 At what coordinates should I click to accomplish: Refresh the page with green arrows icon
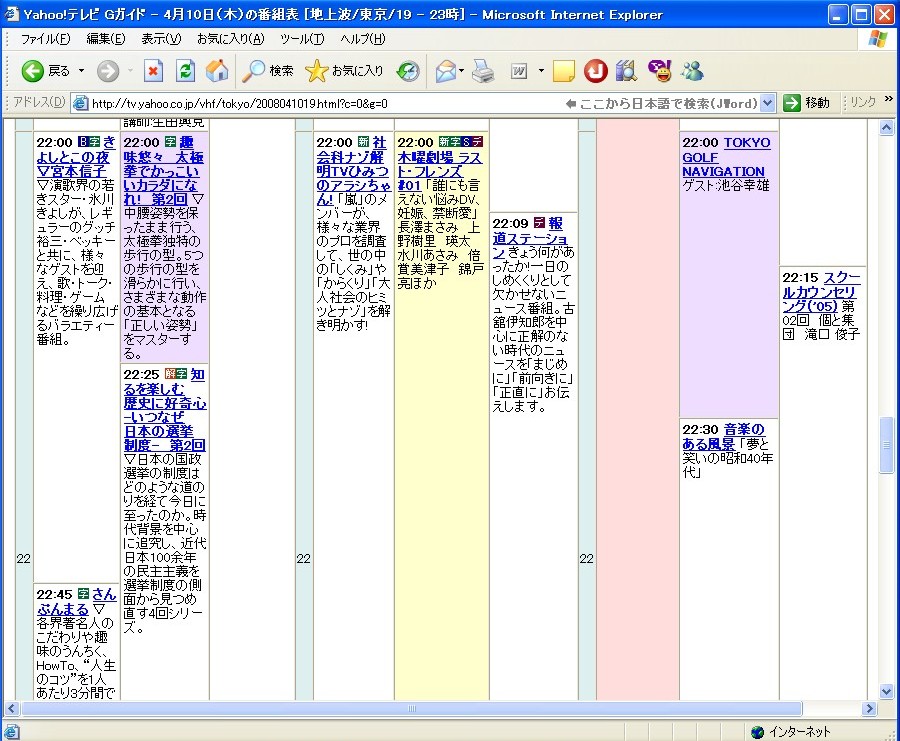(185, 71)
